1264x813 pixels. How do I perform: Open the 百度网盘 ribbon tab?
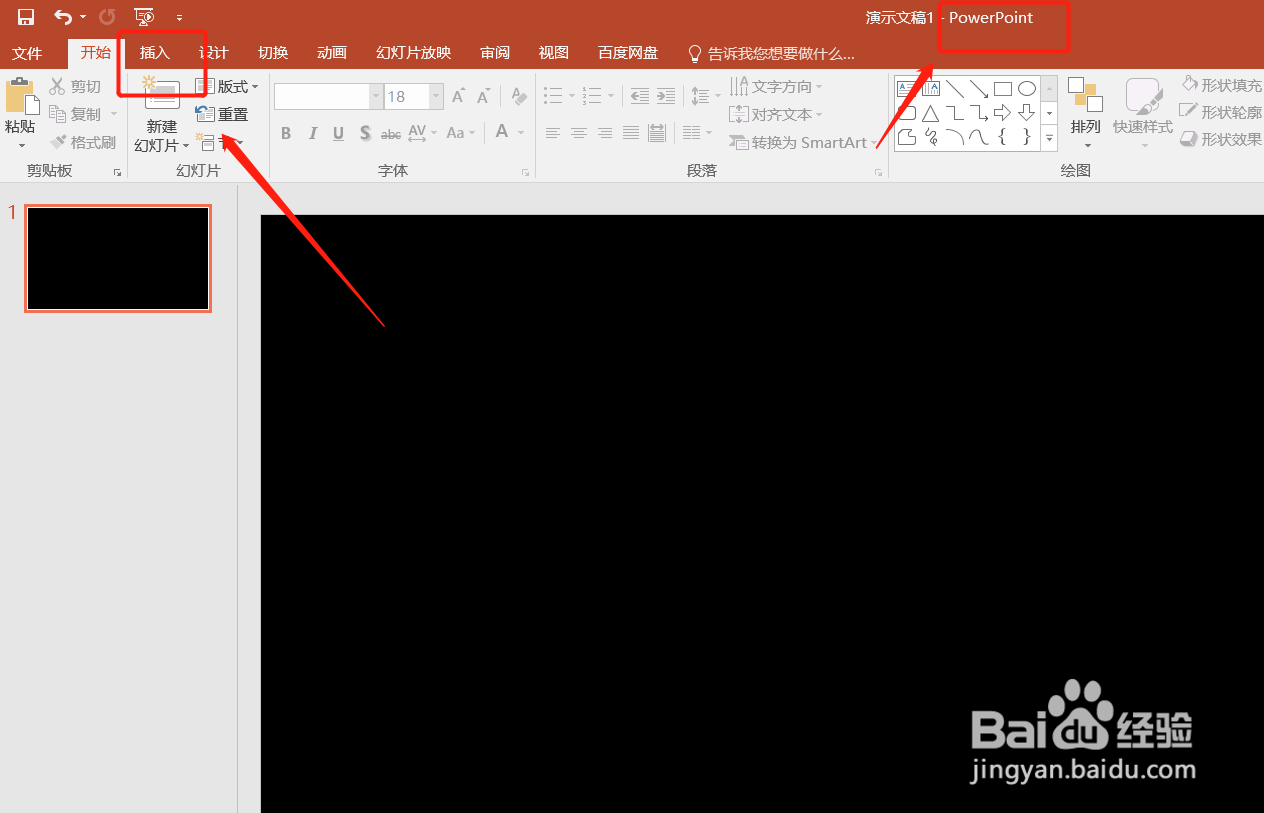point(628,53)
